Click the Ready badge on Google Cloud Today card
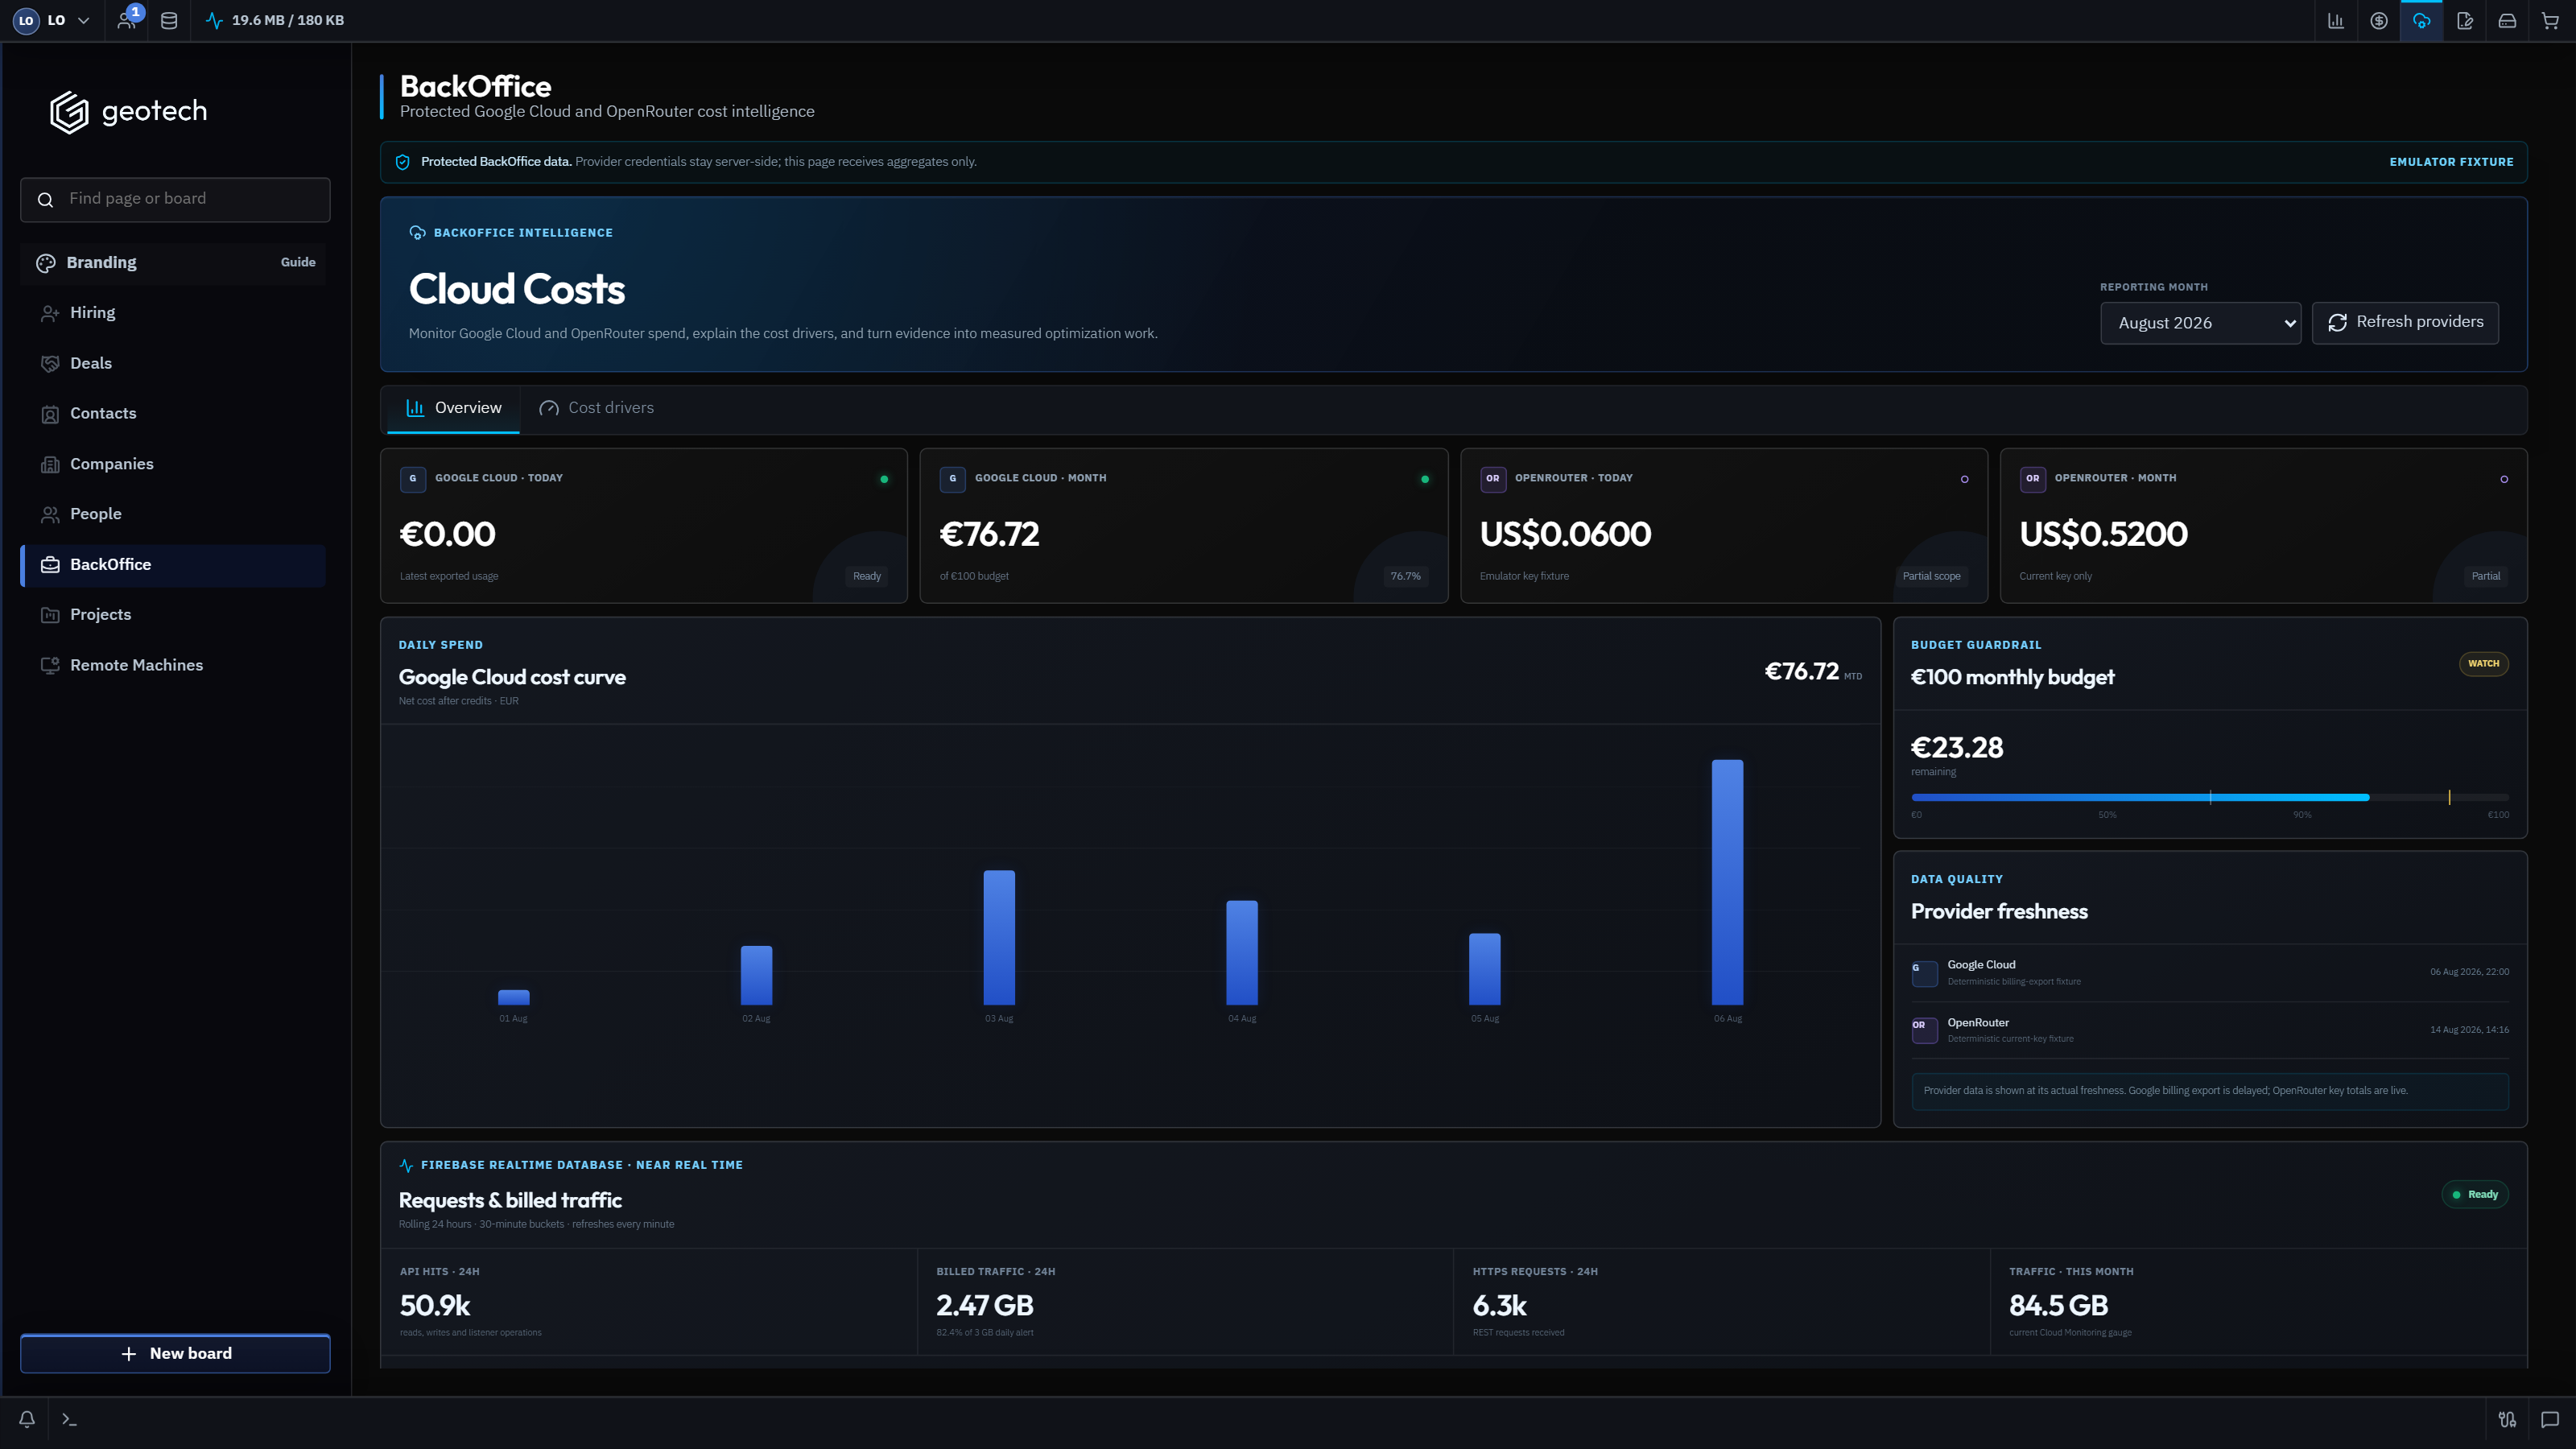This screenshot has width=2576, height=1449. point(867,576)
